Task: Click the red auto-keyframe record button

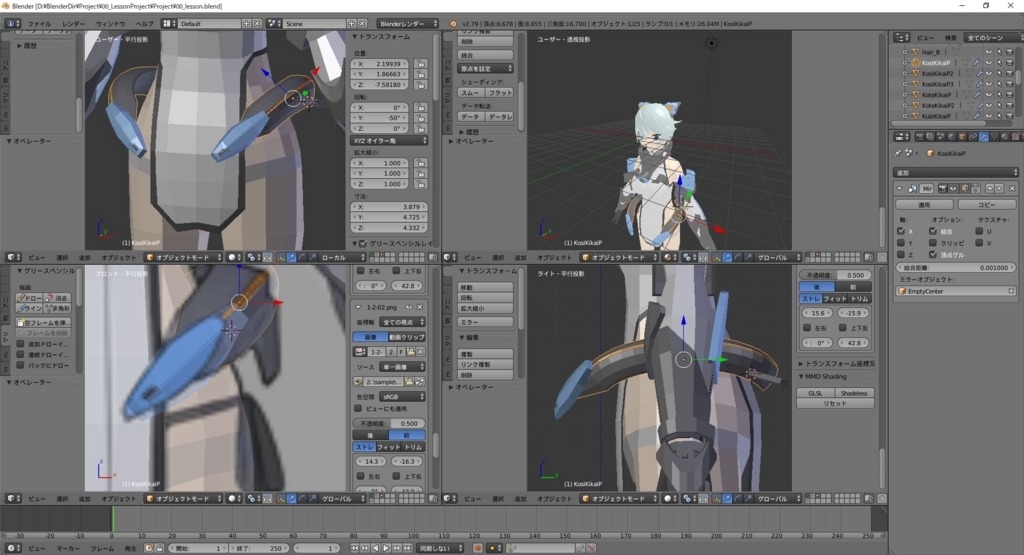Action: pos(477,548)
